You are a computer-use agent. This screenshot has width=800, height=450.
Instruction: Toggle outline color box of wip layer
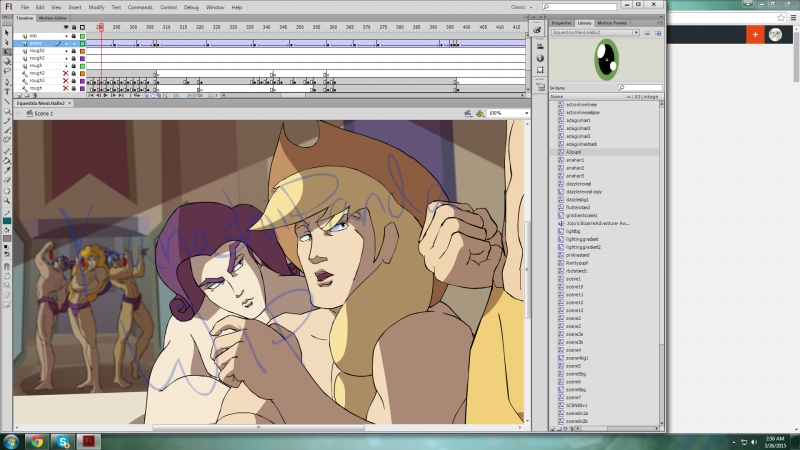point(83,35)
